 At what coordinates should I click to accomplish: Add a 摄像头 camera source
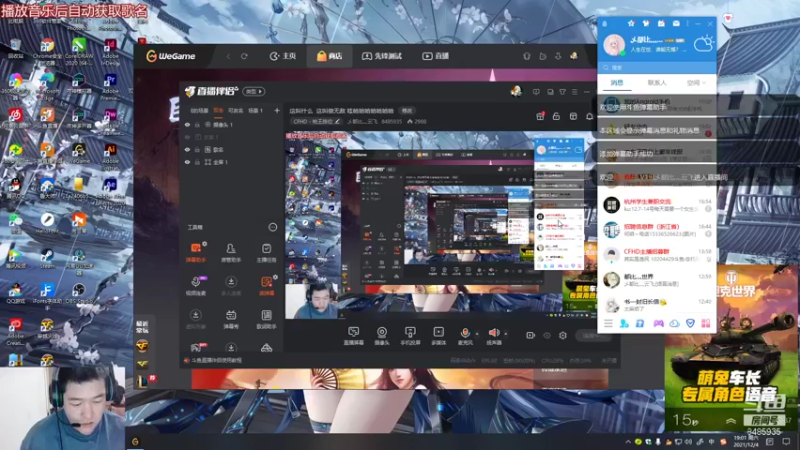(x=382, y=336)
